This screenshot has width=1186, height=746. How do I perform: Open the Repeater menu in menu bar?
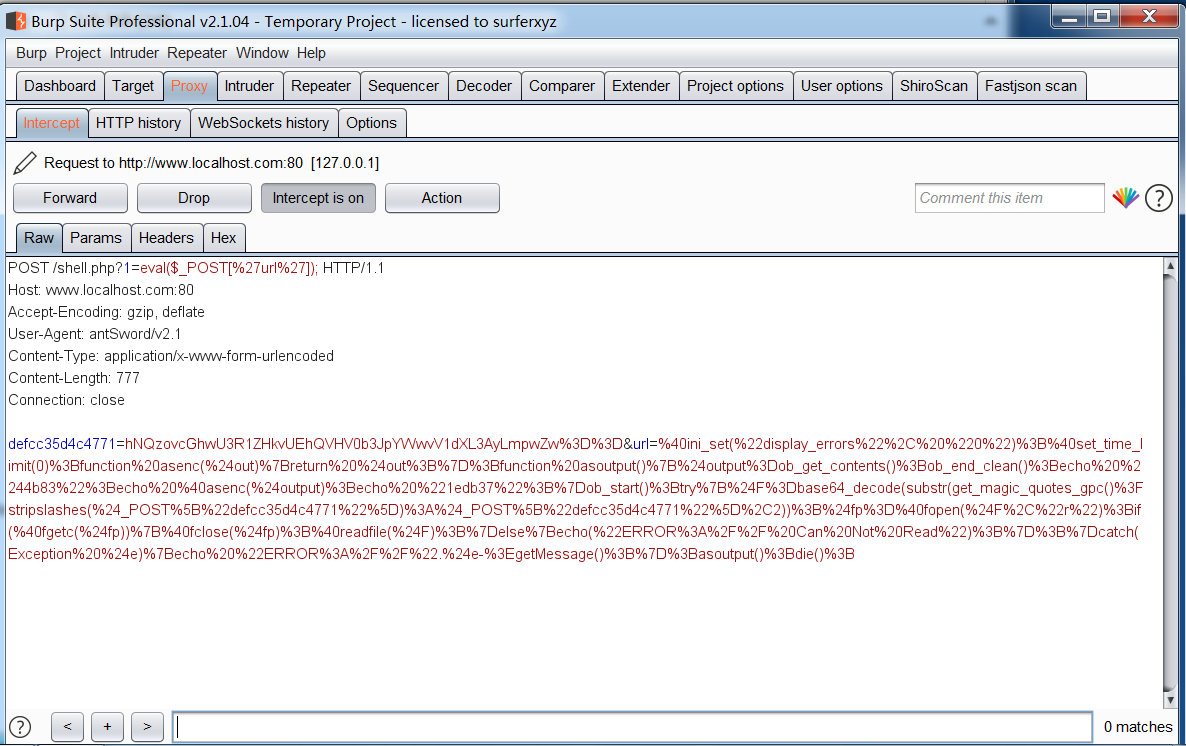(197, 53)
